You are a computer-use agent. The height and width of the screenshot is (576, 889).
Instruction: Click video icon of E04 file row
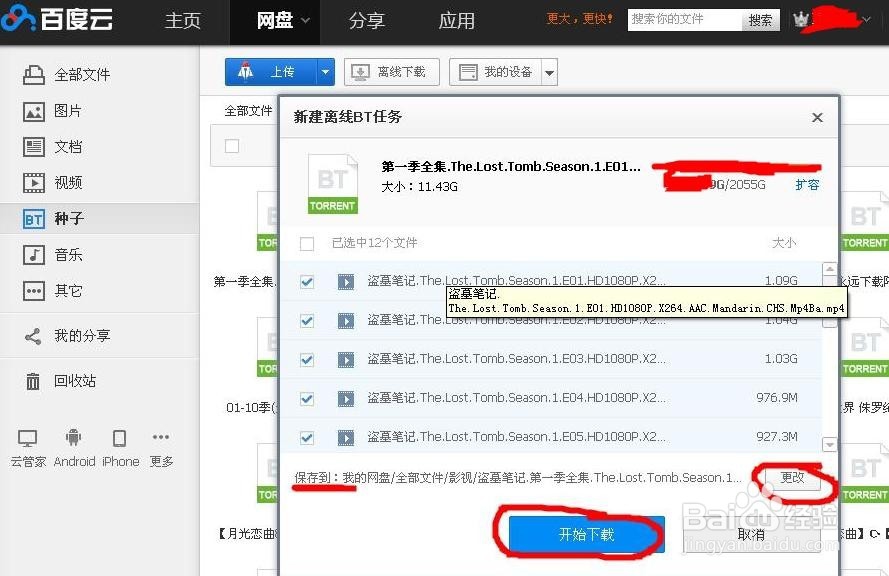(x=346, y=399)
